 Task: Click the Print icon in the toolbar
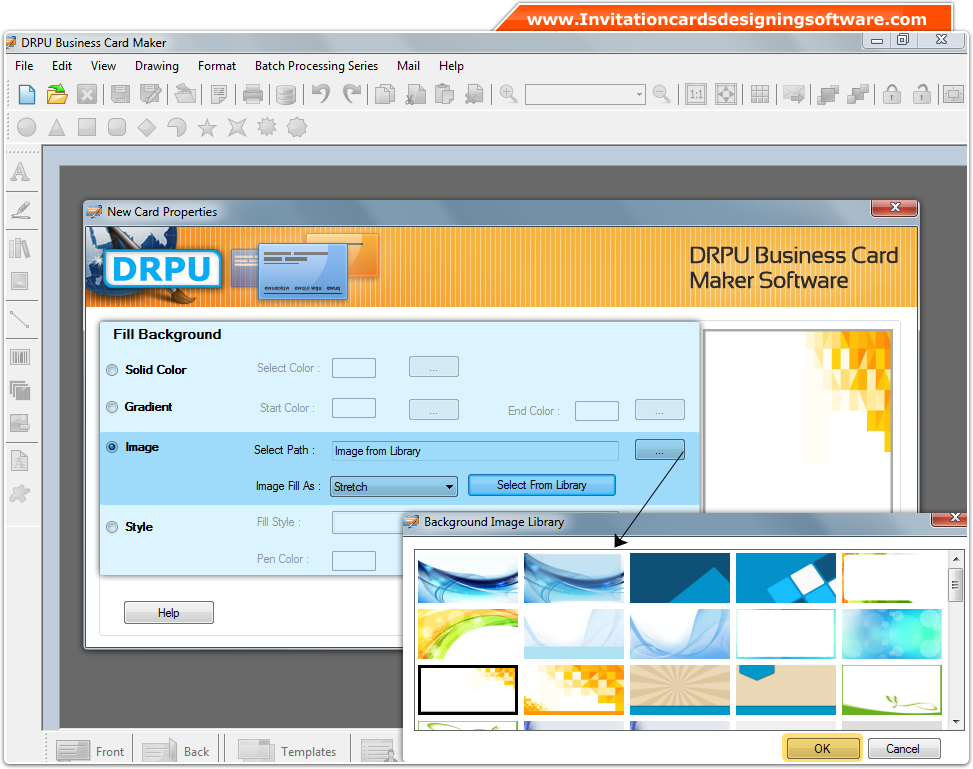[253, 93]
